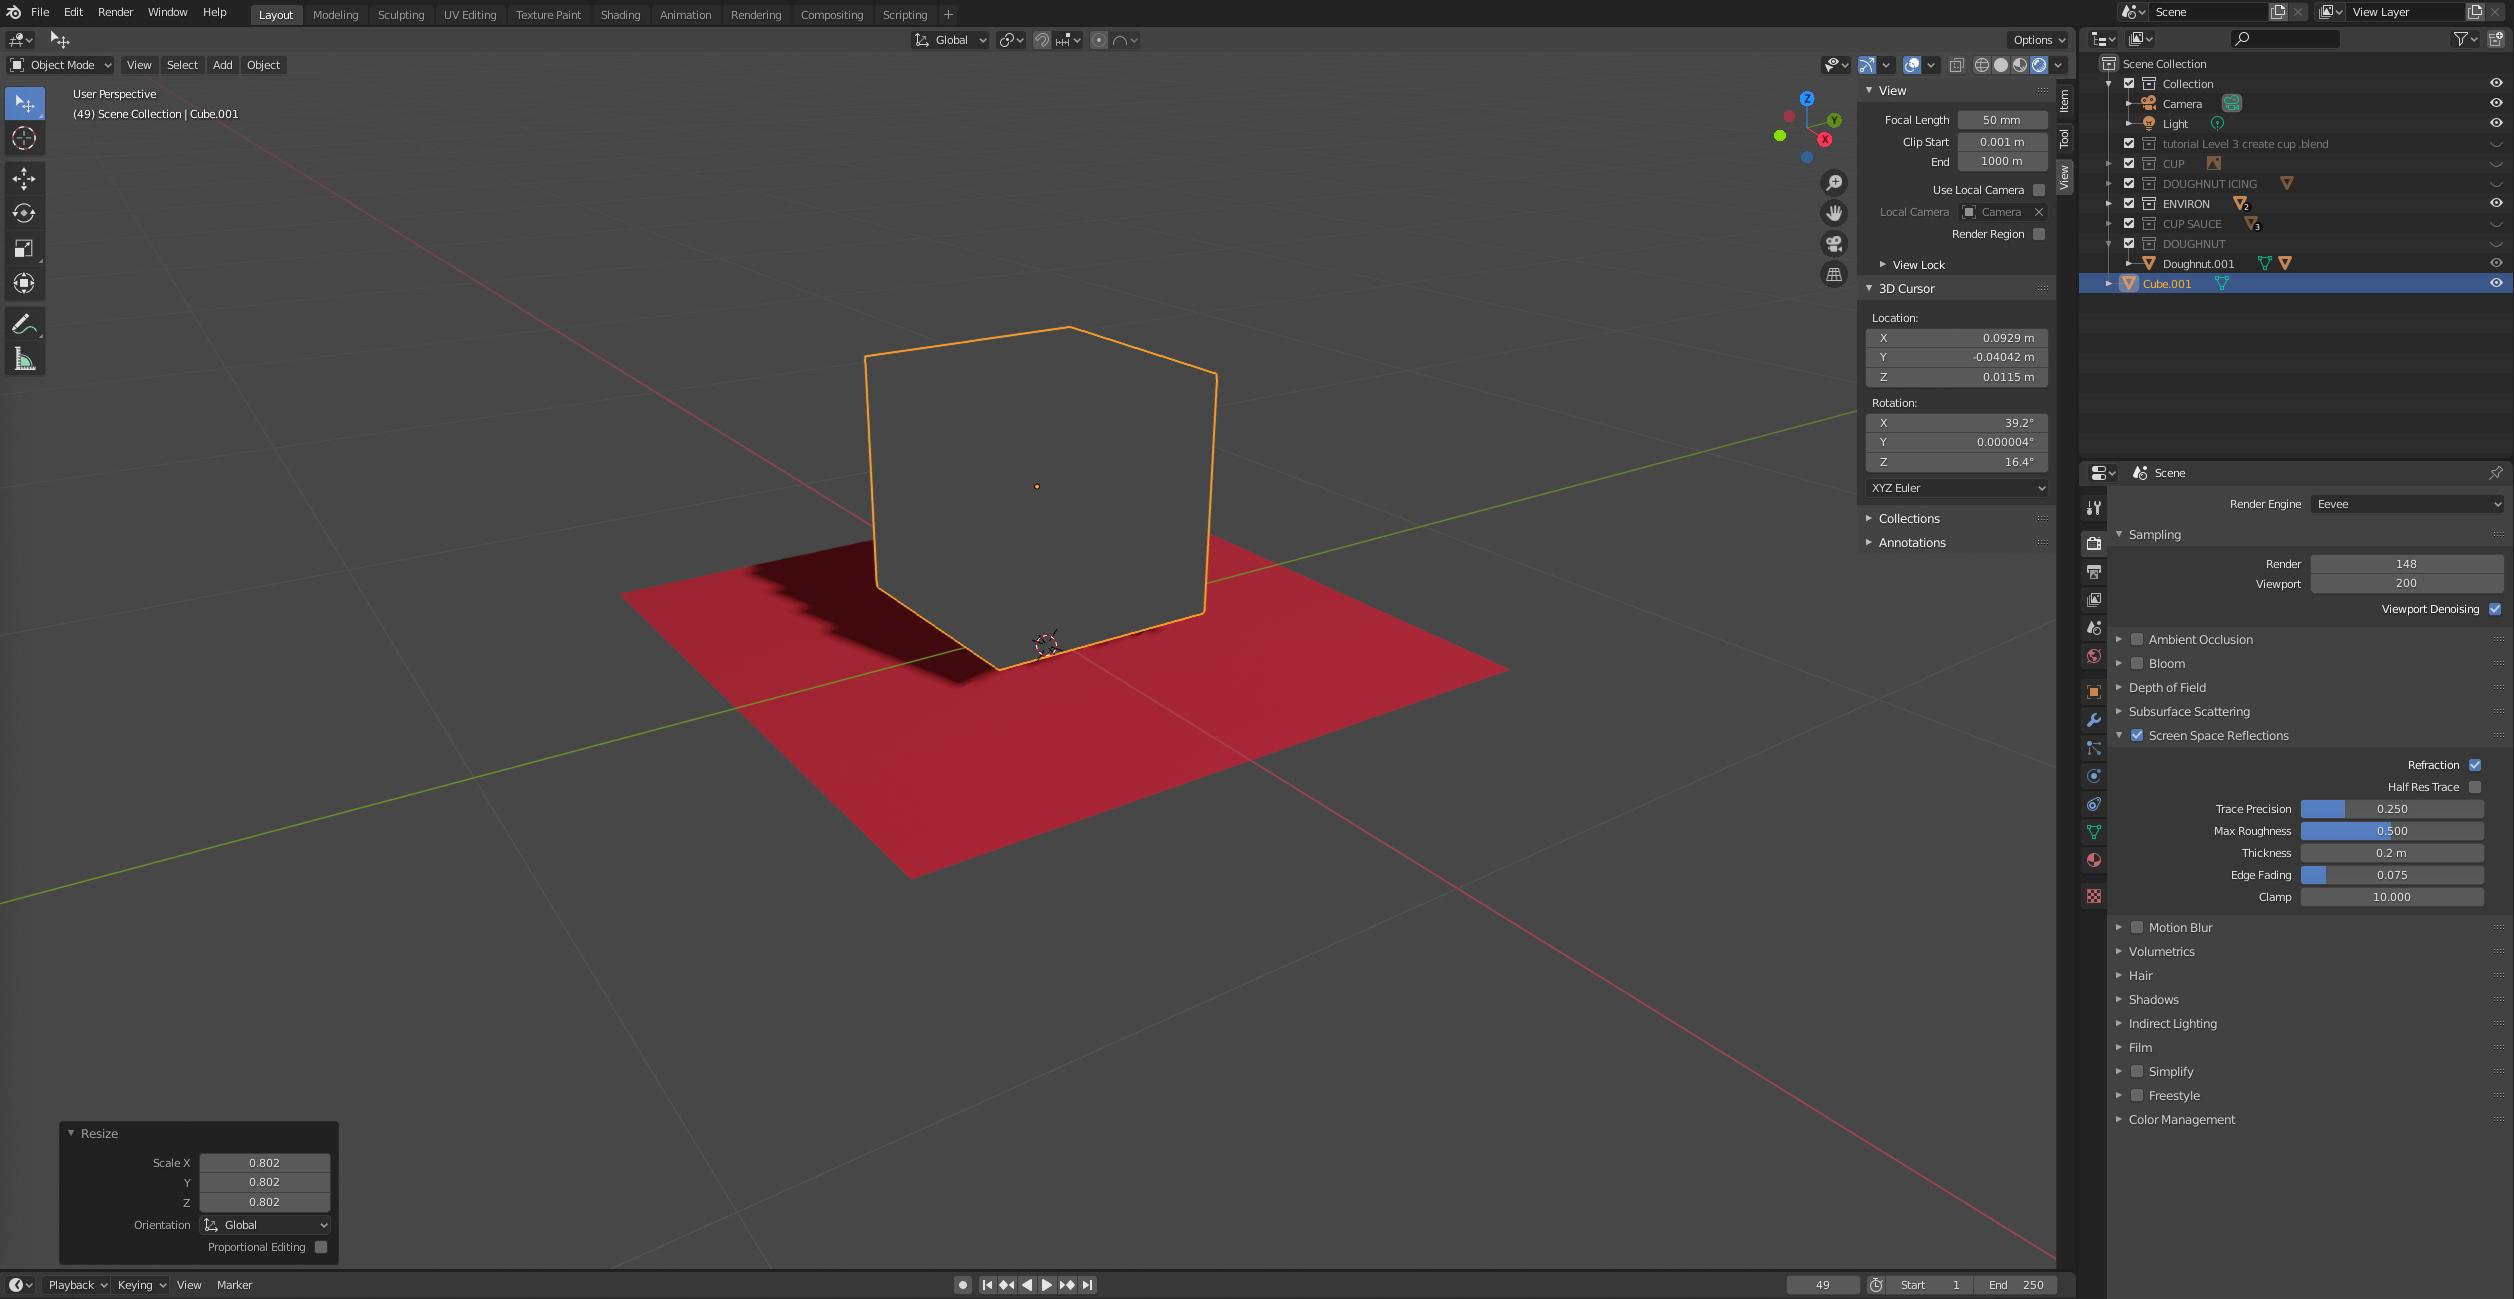Switch to the Shading workspace tab
The height and width of the screenshot is (1299, 2514).
point(620,15)
